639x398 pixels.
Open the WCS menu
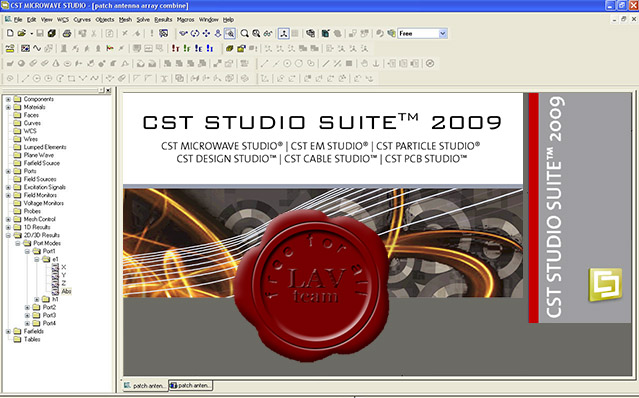63,20
